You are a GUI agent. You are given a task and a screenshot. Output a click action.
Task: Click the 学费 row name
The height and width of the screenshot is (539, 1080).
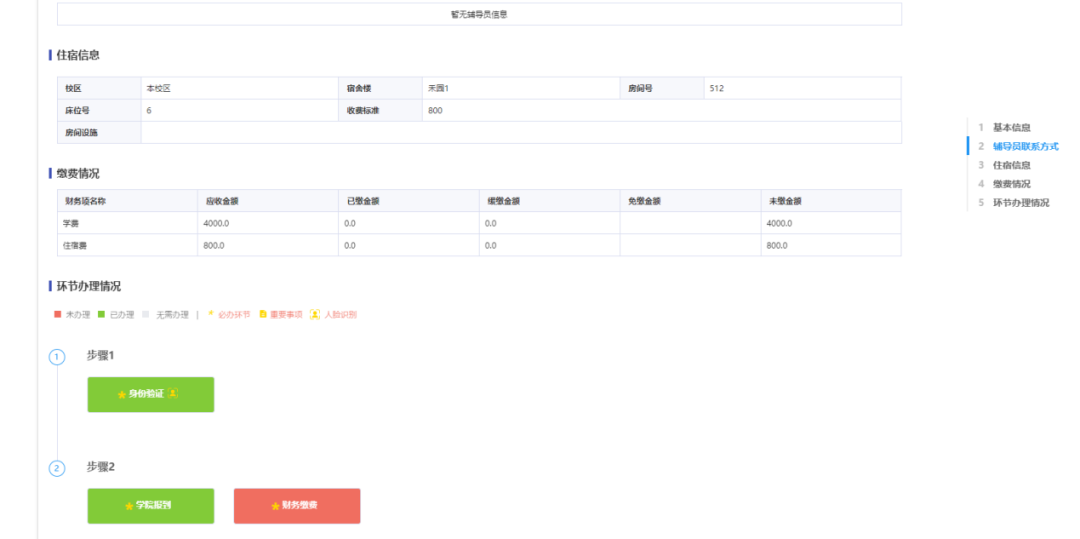(72, 223)
